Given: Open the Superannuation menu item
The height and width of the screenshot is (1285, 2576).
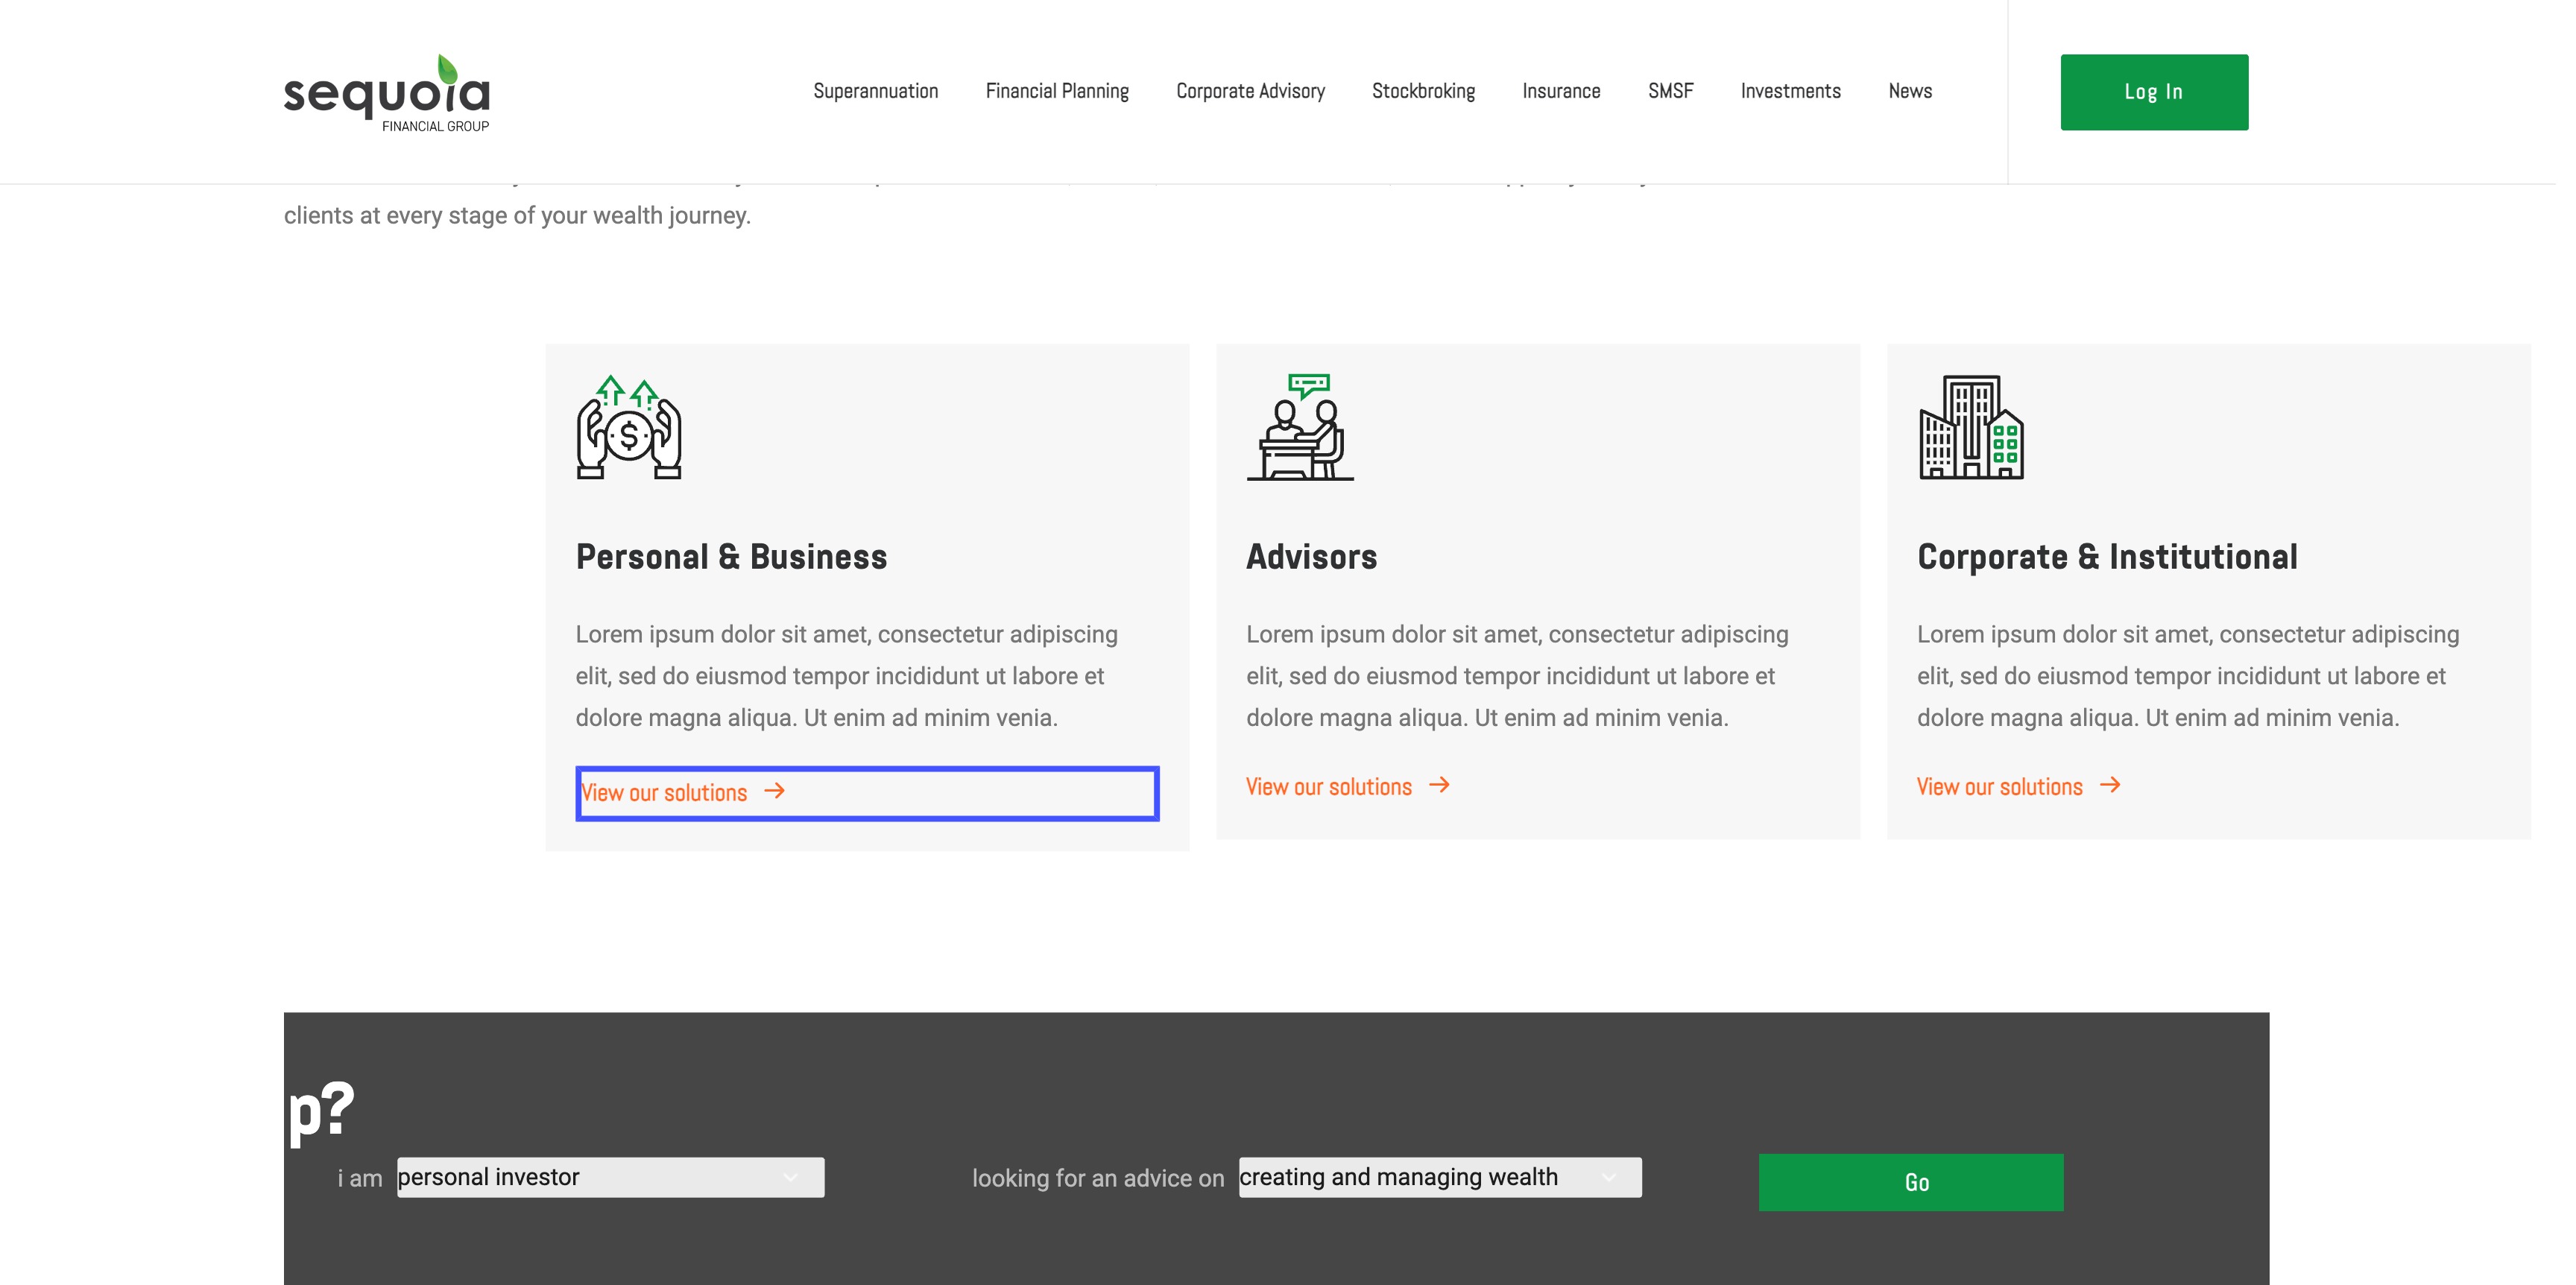Looking at the screenshot, I should pyautogui.click(x=875, y=91).
